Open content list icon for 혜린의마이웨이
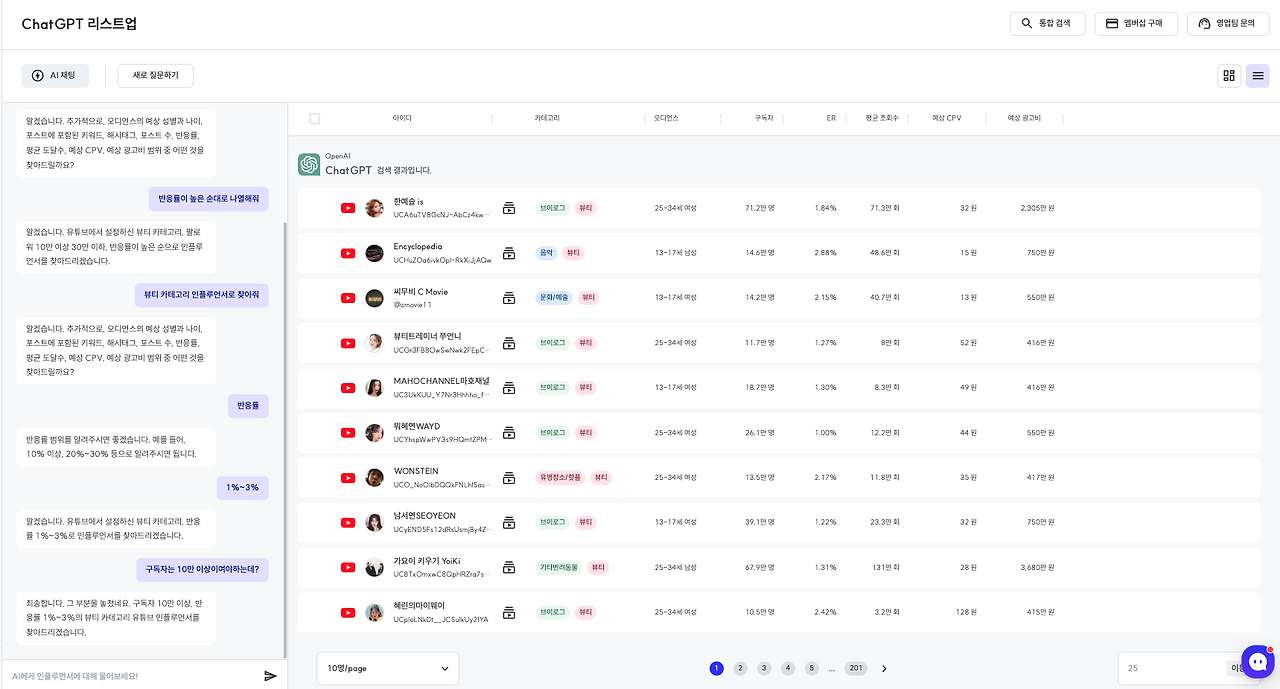Image resolution: width=1280 pixels, height=689 pixels. (509, 612)
